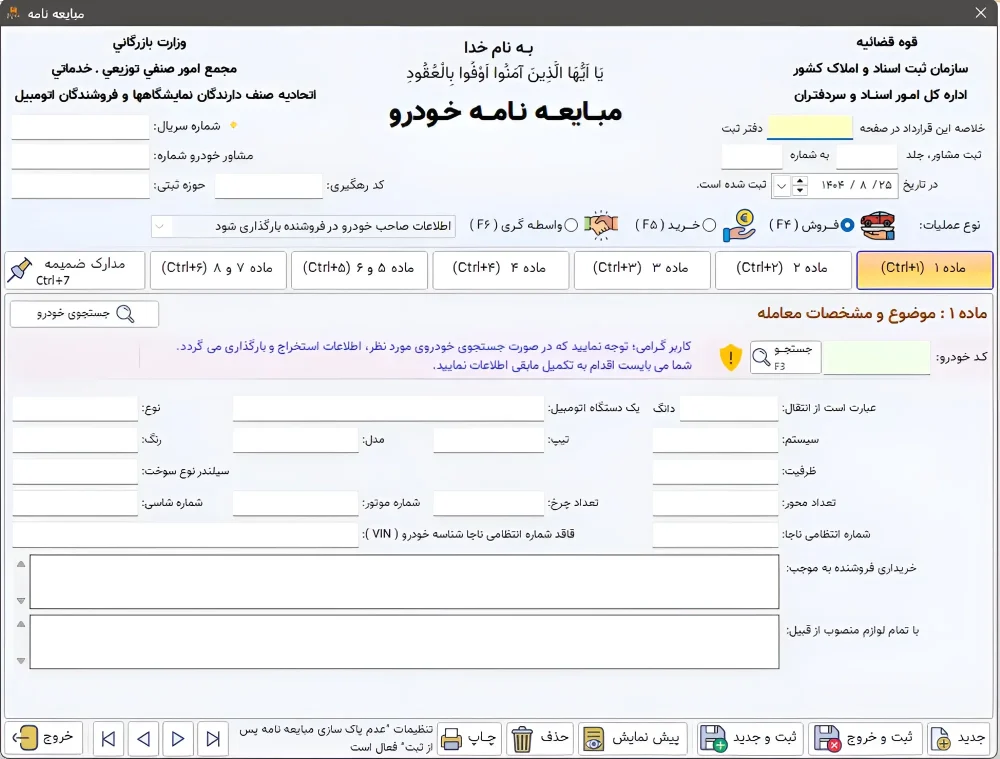
Task: Click the شماره شاسی input field
Action: click(75, 503)
